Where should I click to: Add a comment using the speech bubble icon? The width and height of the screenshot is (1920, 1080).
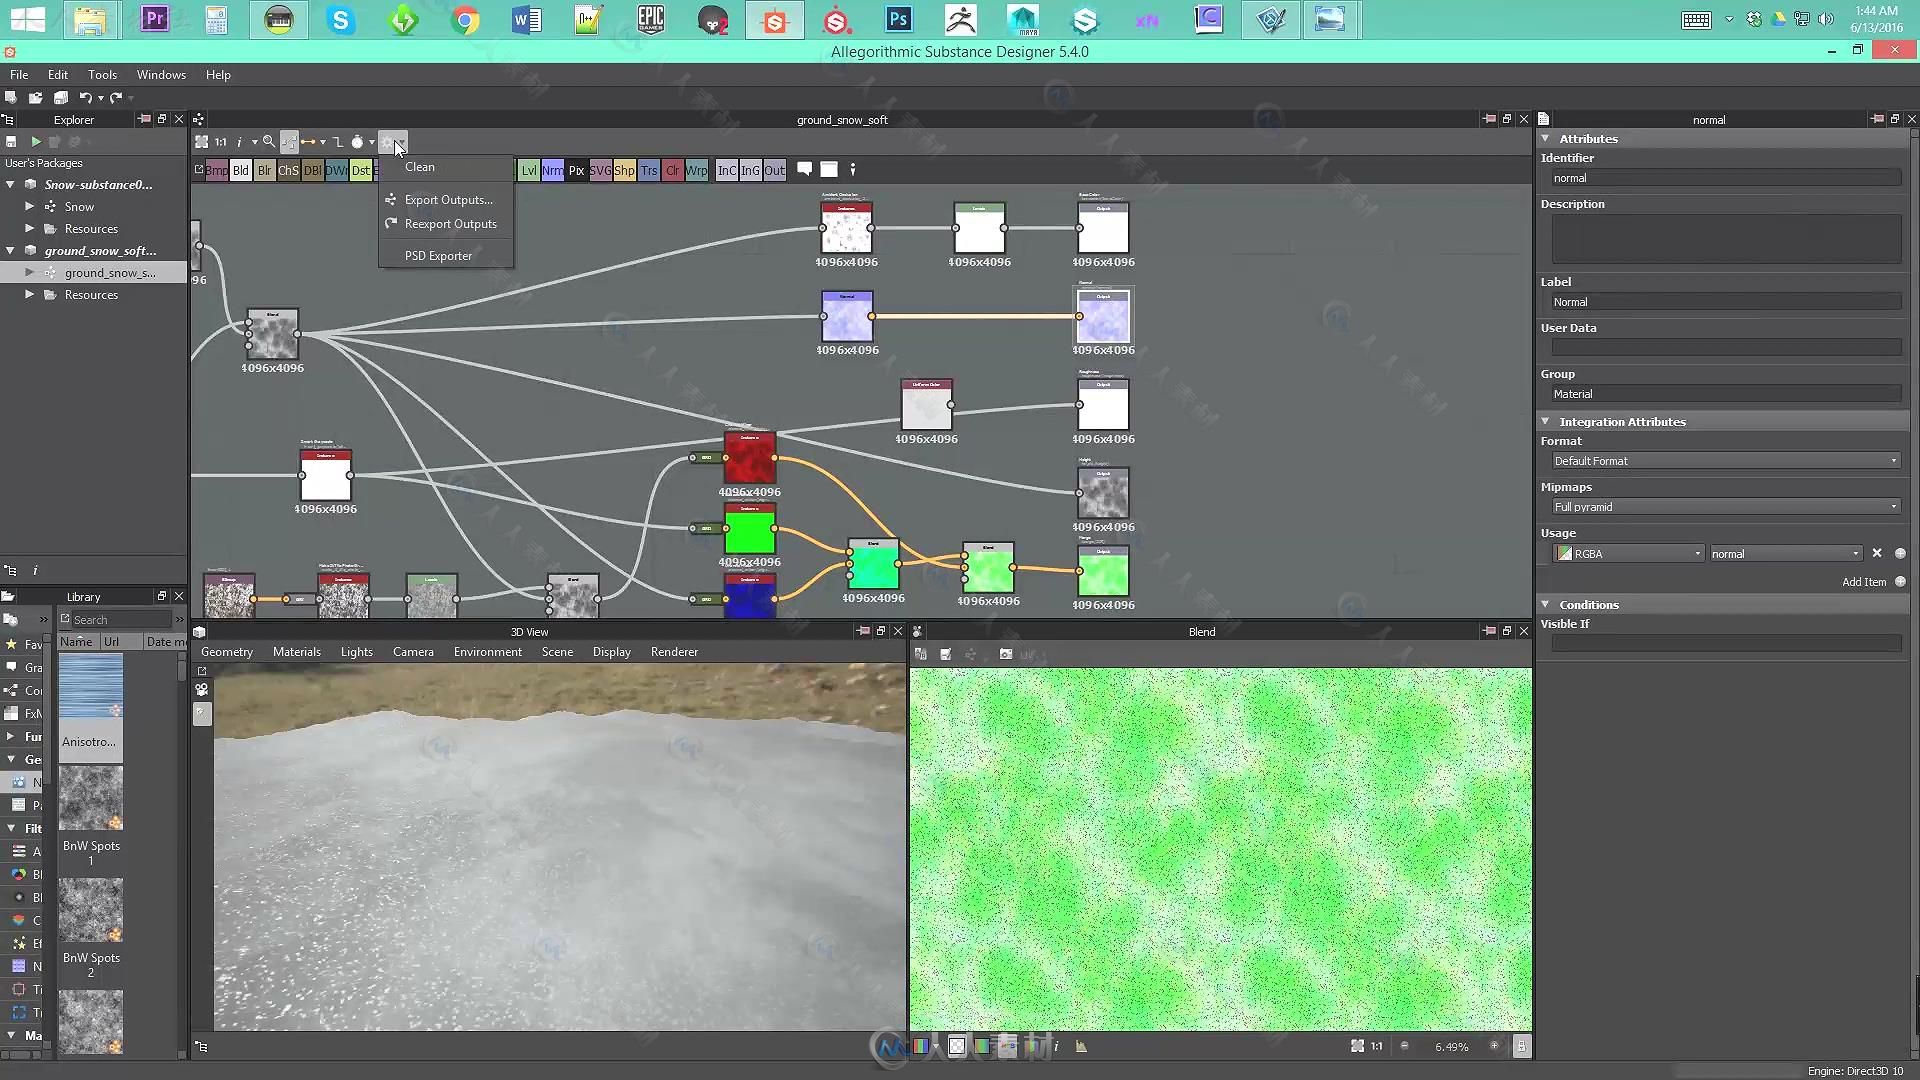pyautogui.click(x=804, y=169)
